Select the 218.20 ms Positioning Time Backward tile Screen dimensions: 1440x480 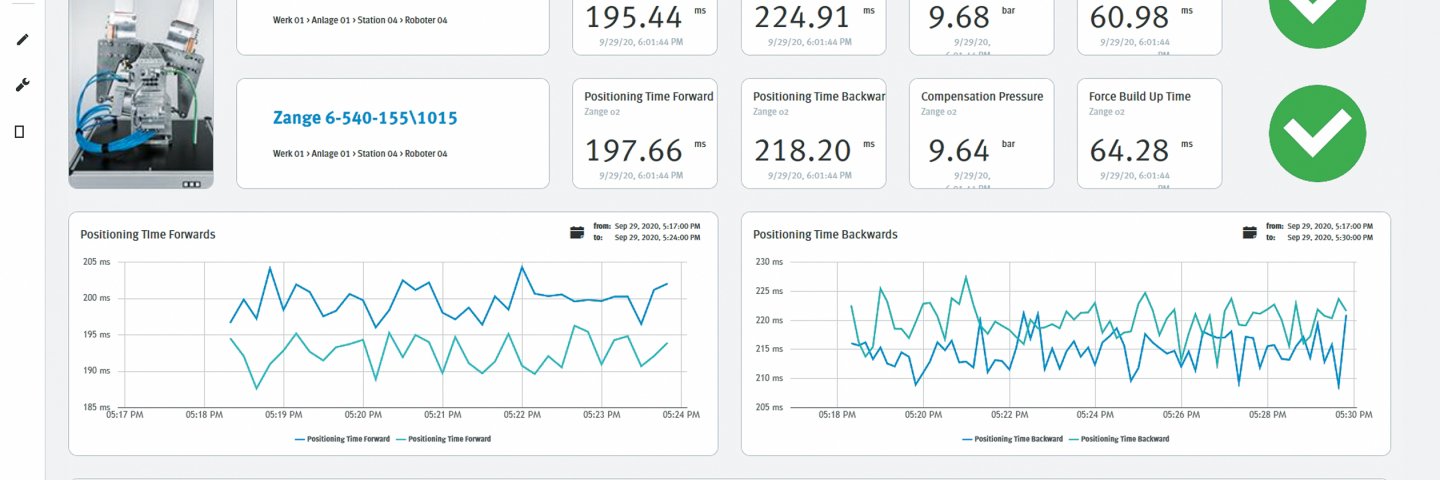(x=816, y=134)
